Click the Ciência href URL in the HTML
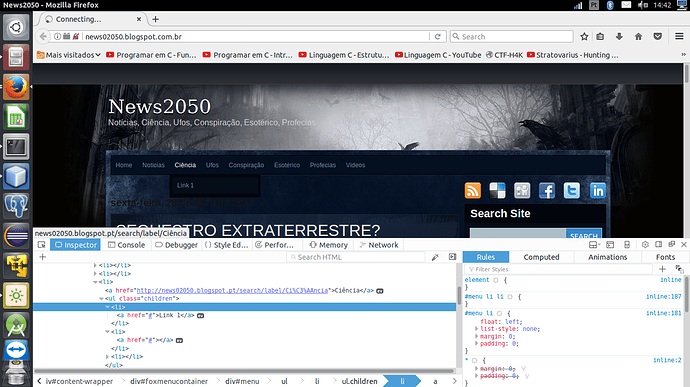This screenshot has width=690, height=387. (x=232, y=291)
